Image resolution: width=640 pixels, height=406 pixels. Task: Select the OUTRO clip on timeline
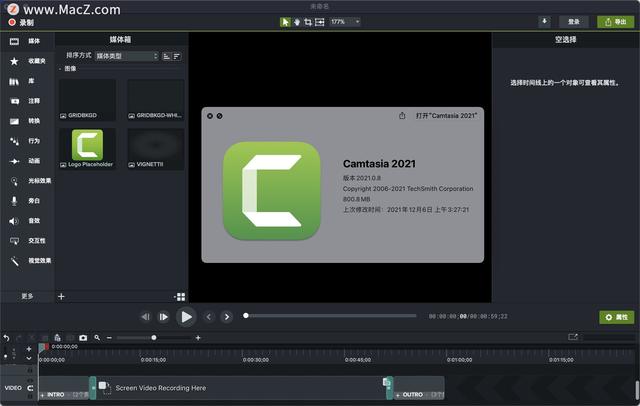[419, 388]
